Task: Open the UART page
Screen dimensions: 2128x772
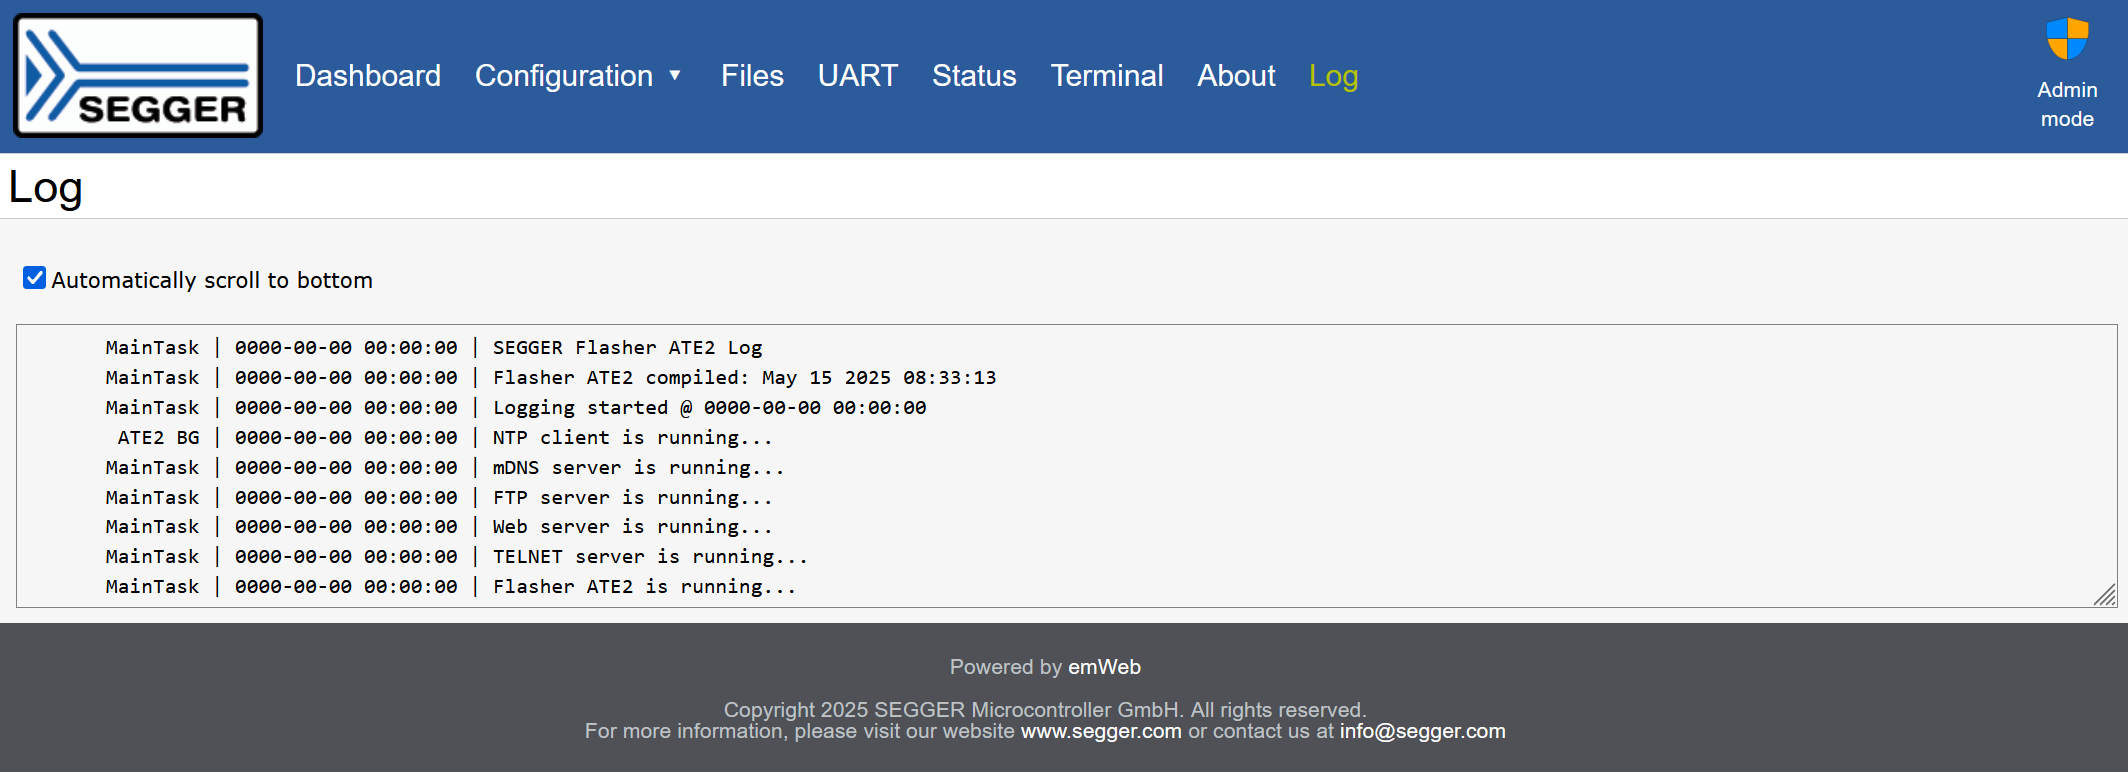Action: [858, 76]
